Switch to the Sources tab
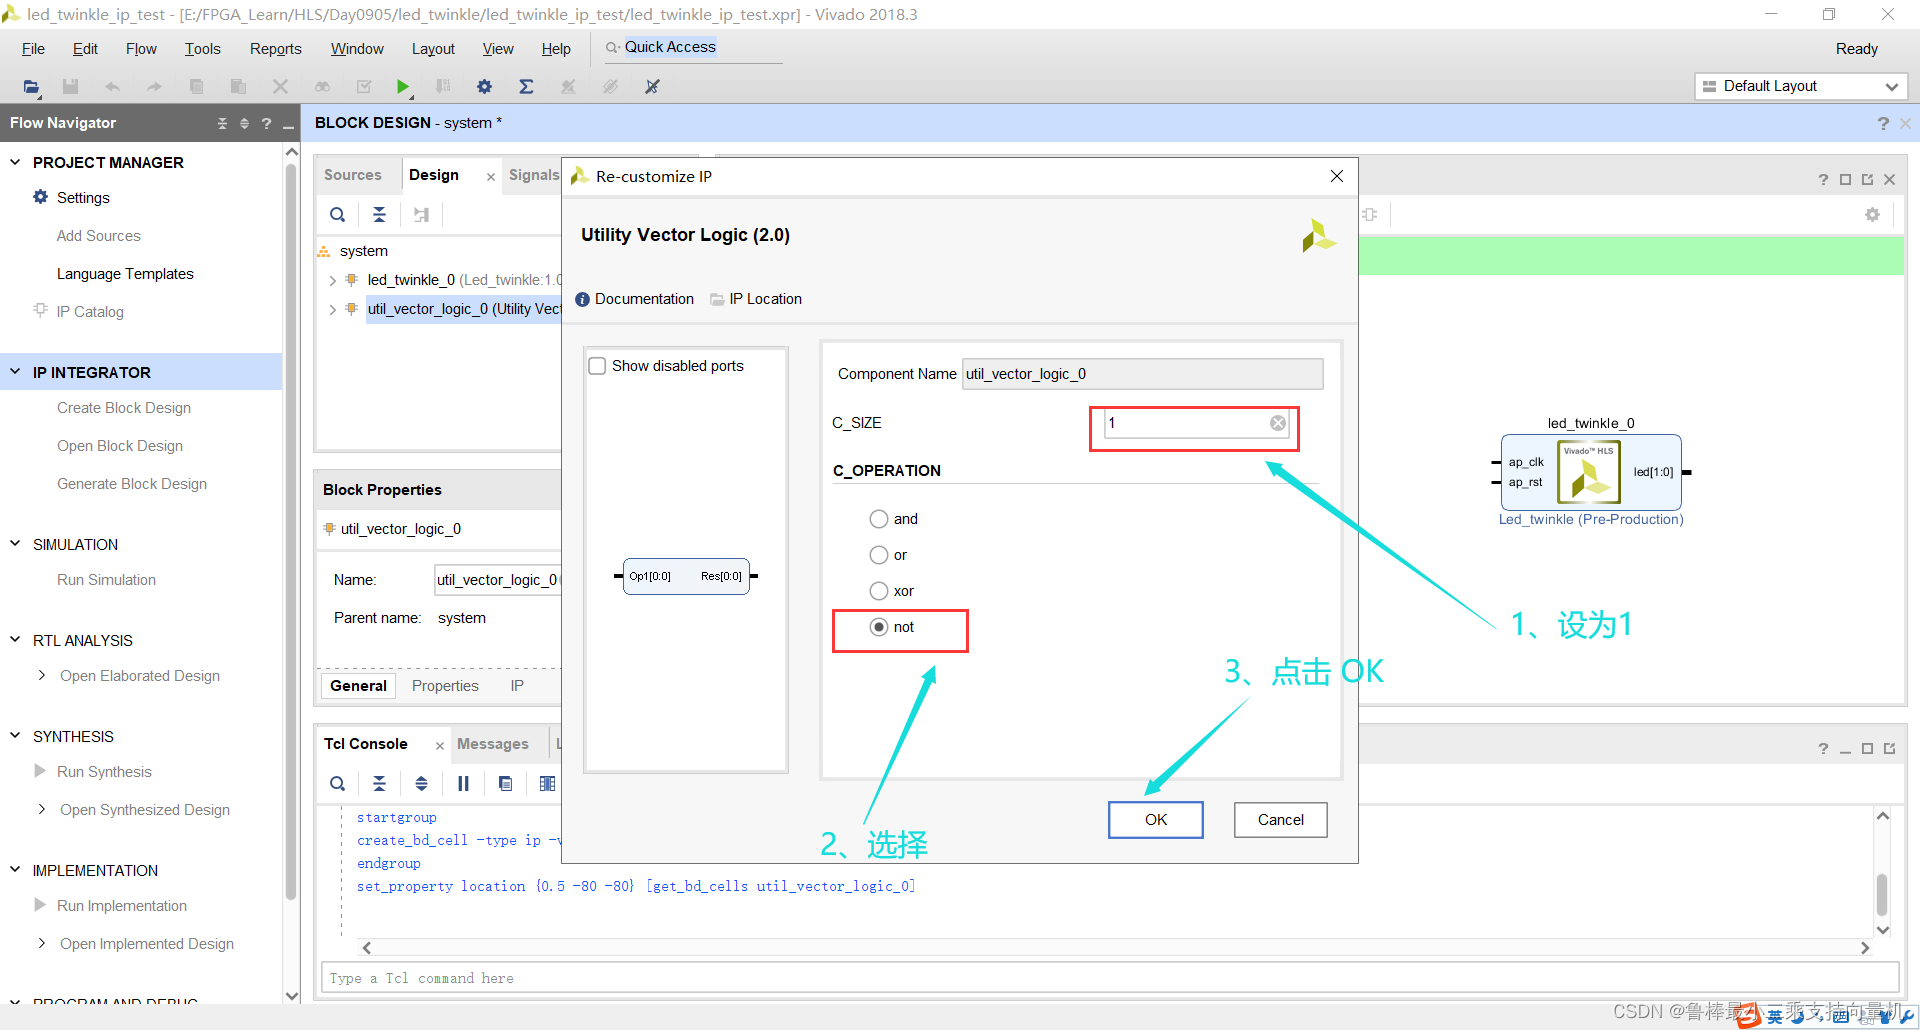Viewport: 1920px width, 1030px height. (353, 175)
